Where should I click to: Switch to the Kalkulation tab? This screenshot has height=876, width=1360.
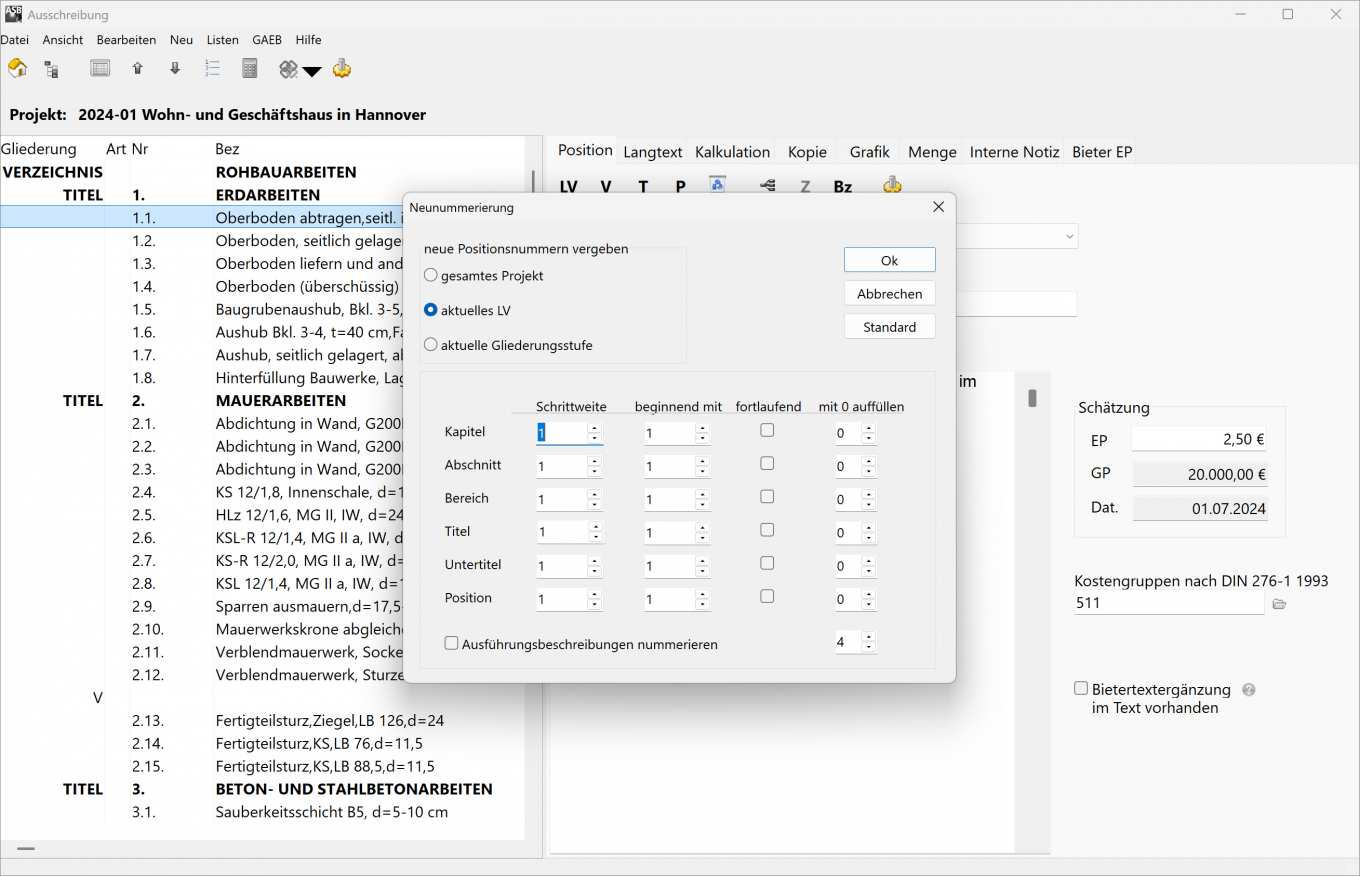click(733, 152)
